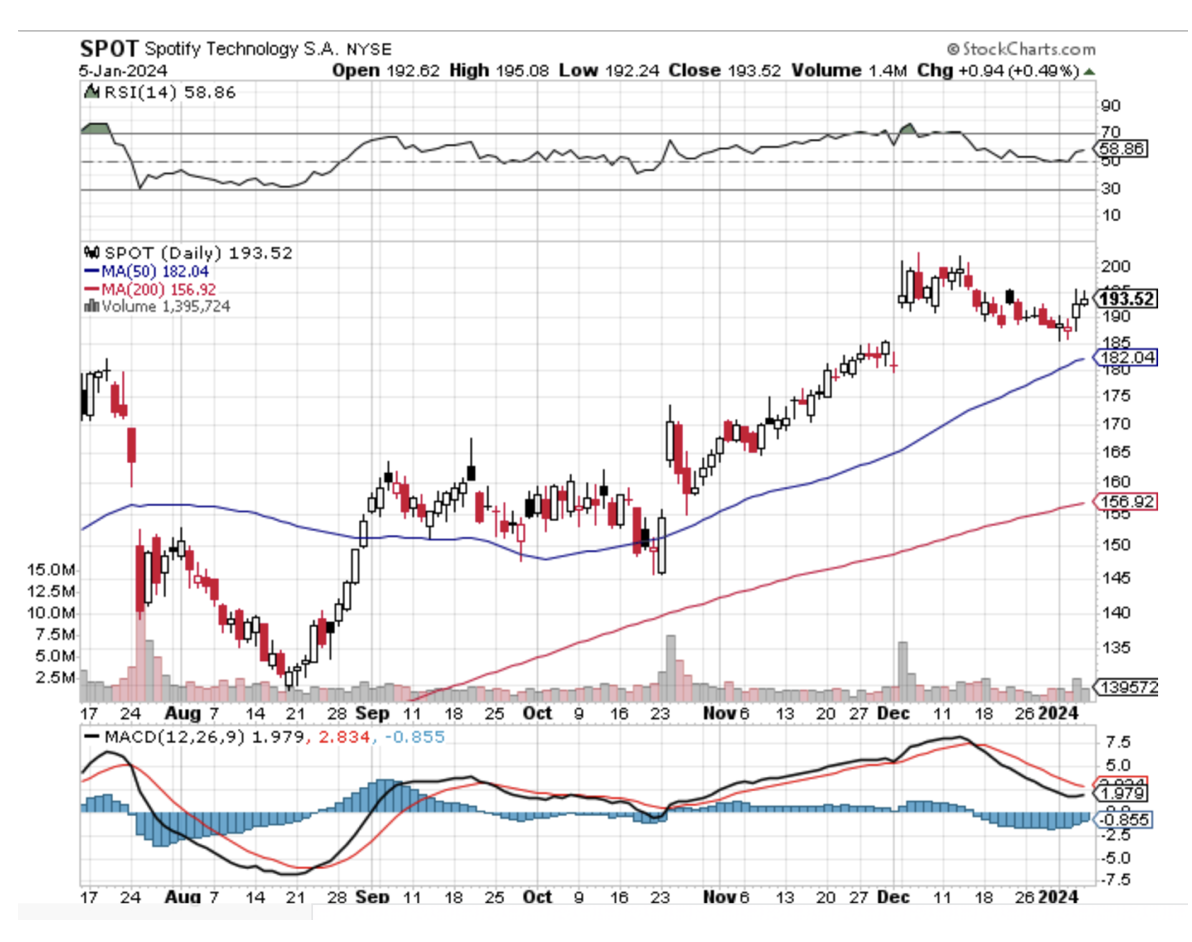Image resolution: width=1192 pixels, height=942 pixels.
Task: Click the MA(50) 182.04 legend entry
Action: [x=155, y=271]
